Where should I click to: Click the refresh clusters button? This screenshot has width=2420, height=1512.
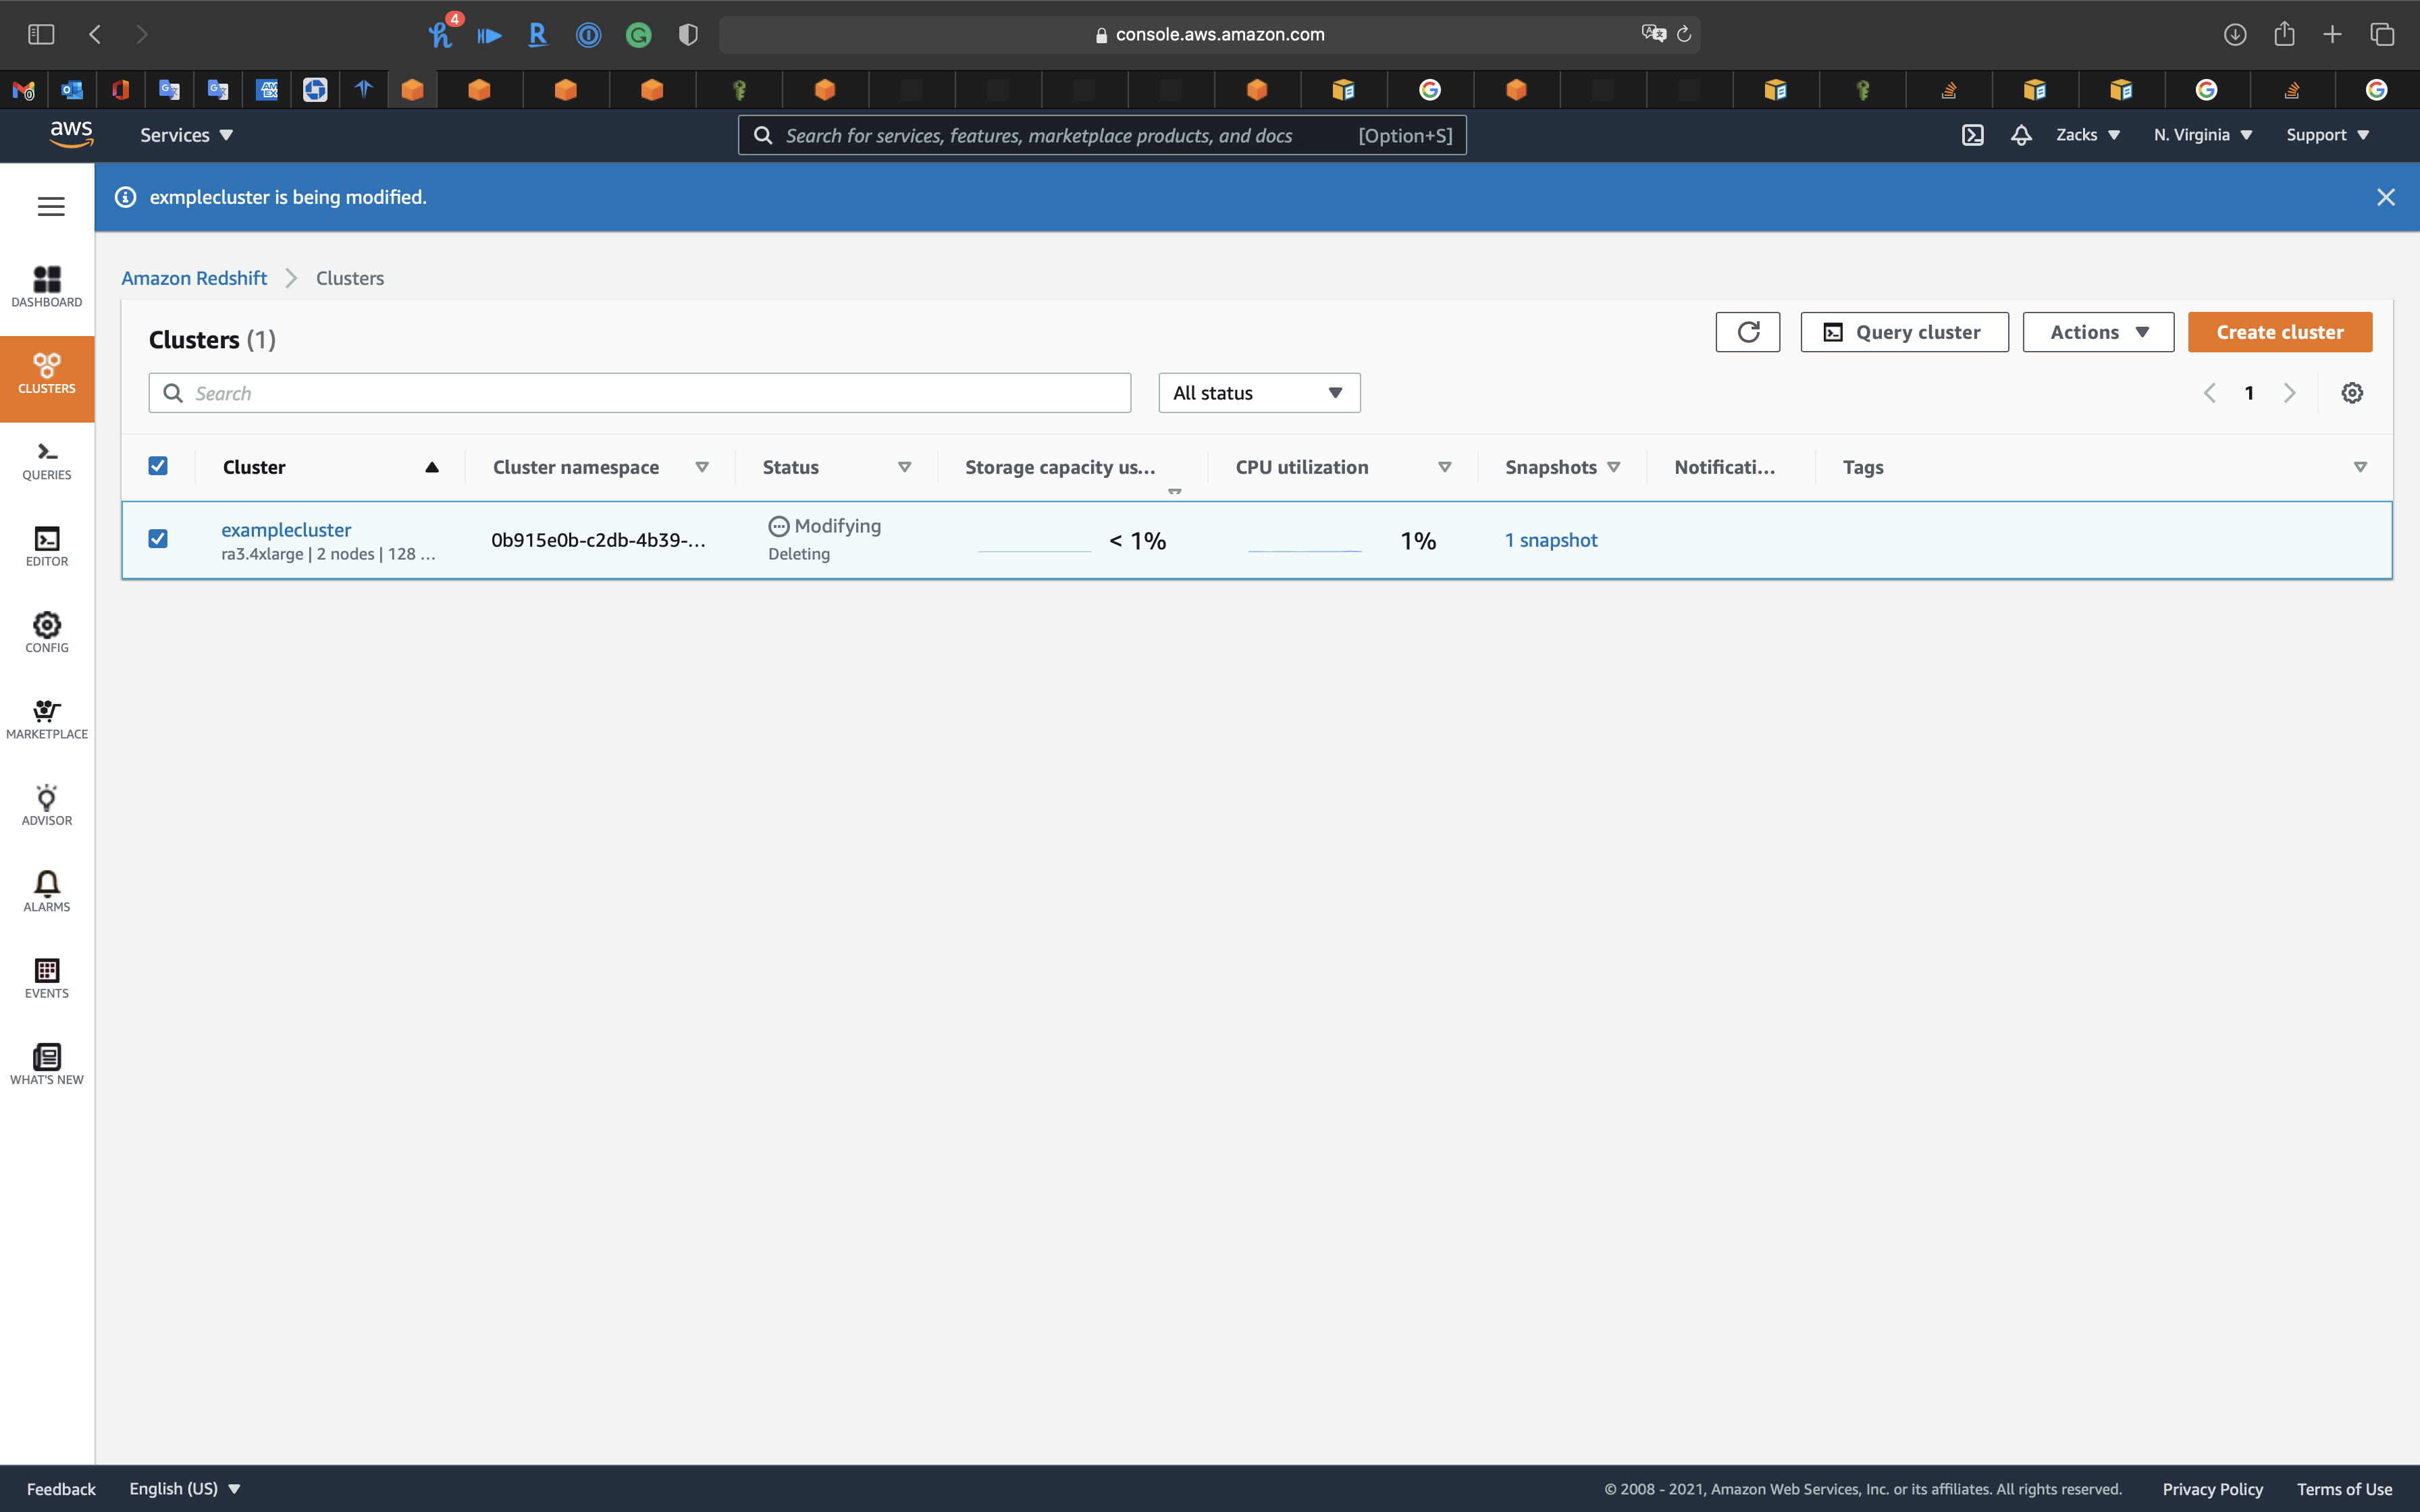[x=1747, y=332]
